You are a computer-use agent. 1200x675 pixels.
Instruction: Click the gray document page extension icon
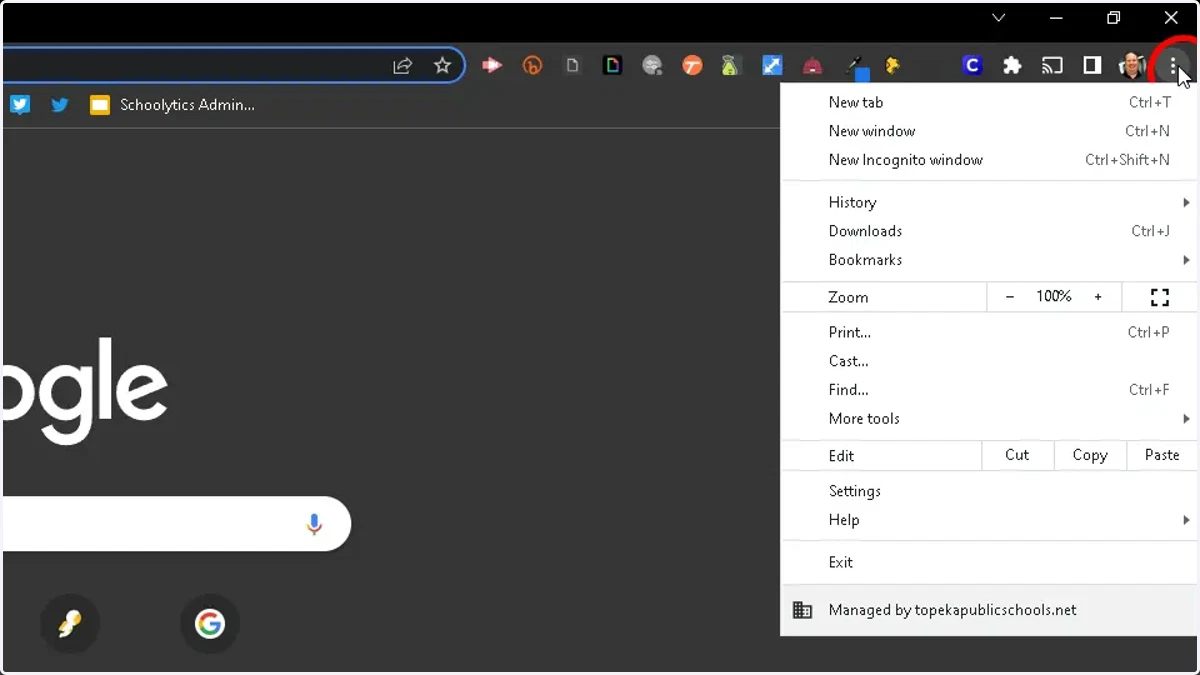[572, 66]
